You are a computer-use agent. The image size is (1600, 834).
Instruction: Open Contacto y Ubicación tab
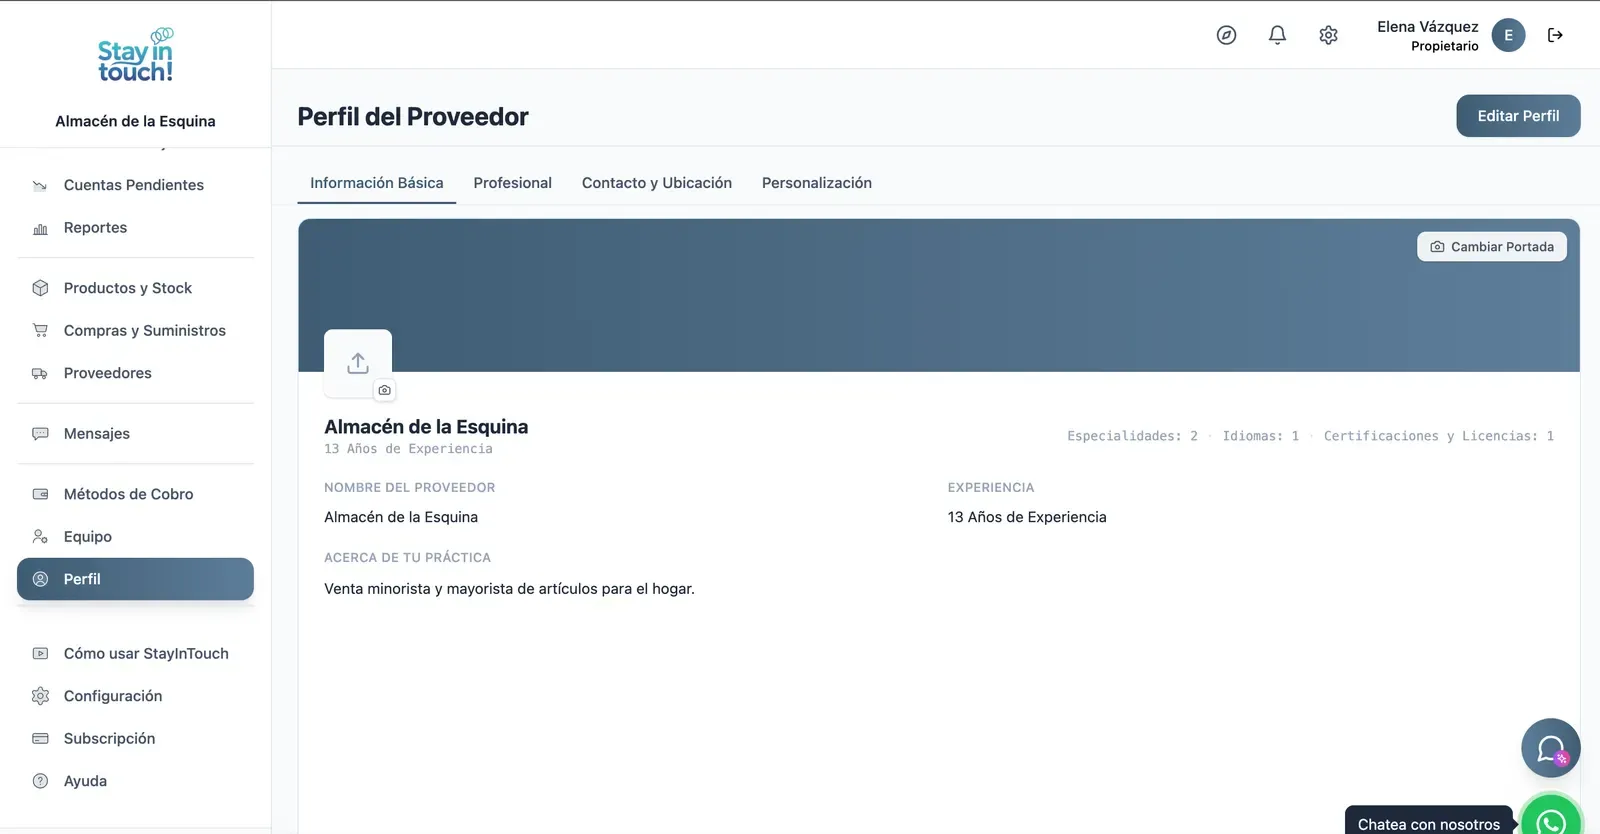coord(657,183)
